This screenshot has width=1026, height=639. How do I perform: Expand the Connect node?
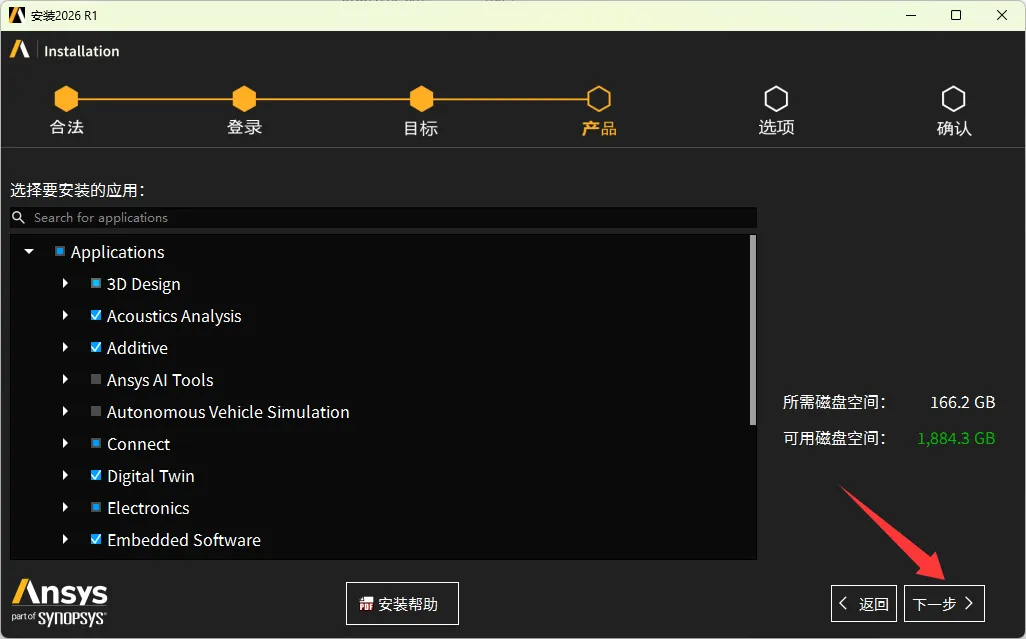(x=65, y=443)
